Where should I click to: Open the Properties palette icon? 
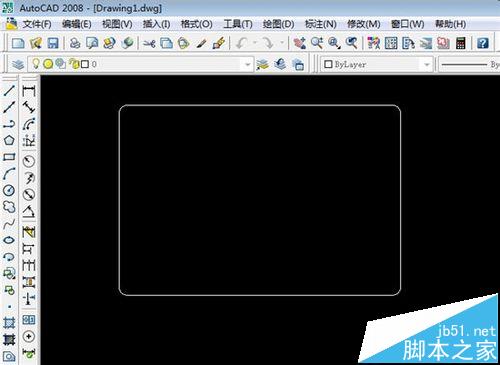(x=374, y=43)
